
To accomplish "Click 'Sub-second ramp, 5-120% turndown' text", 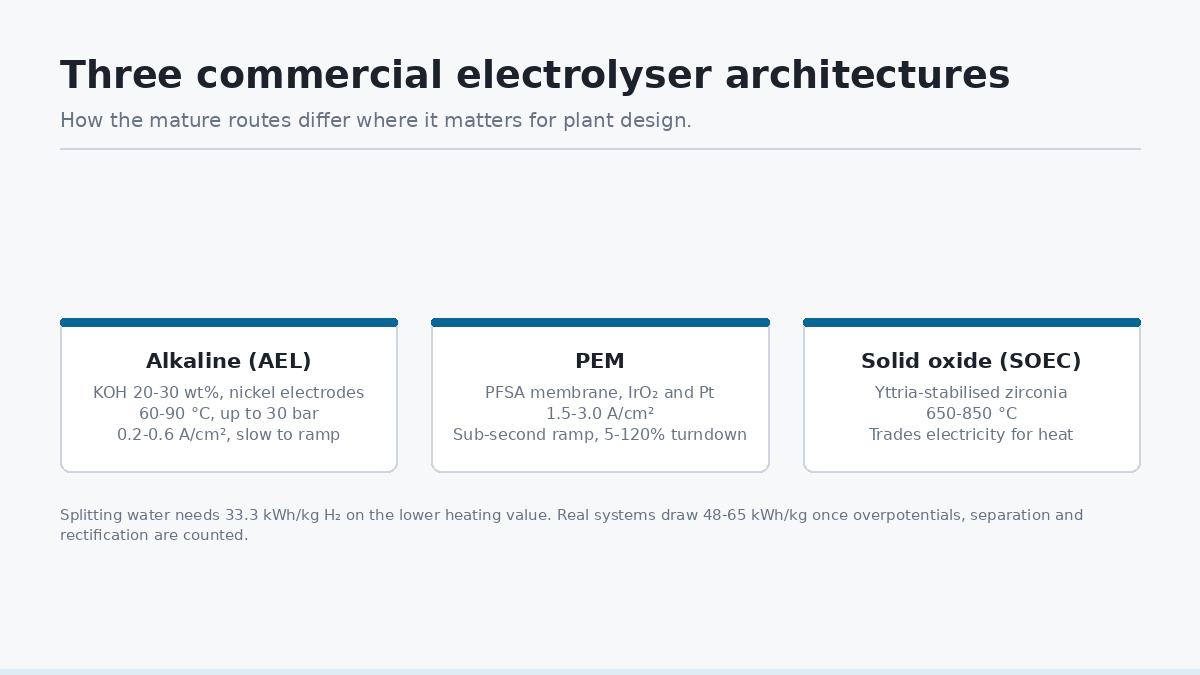I will 600,435.
